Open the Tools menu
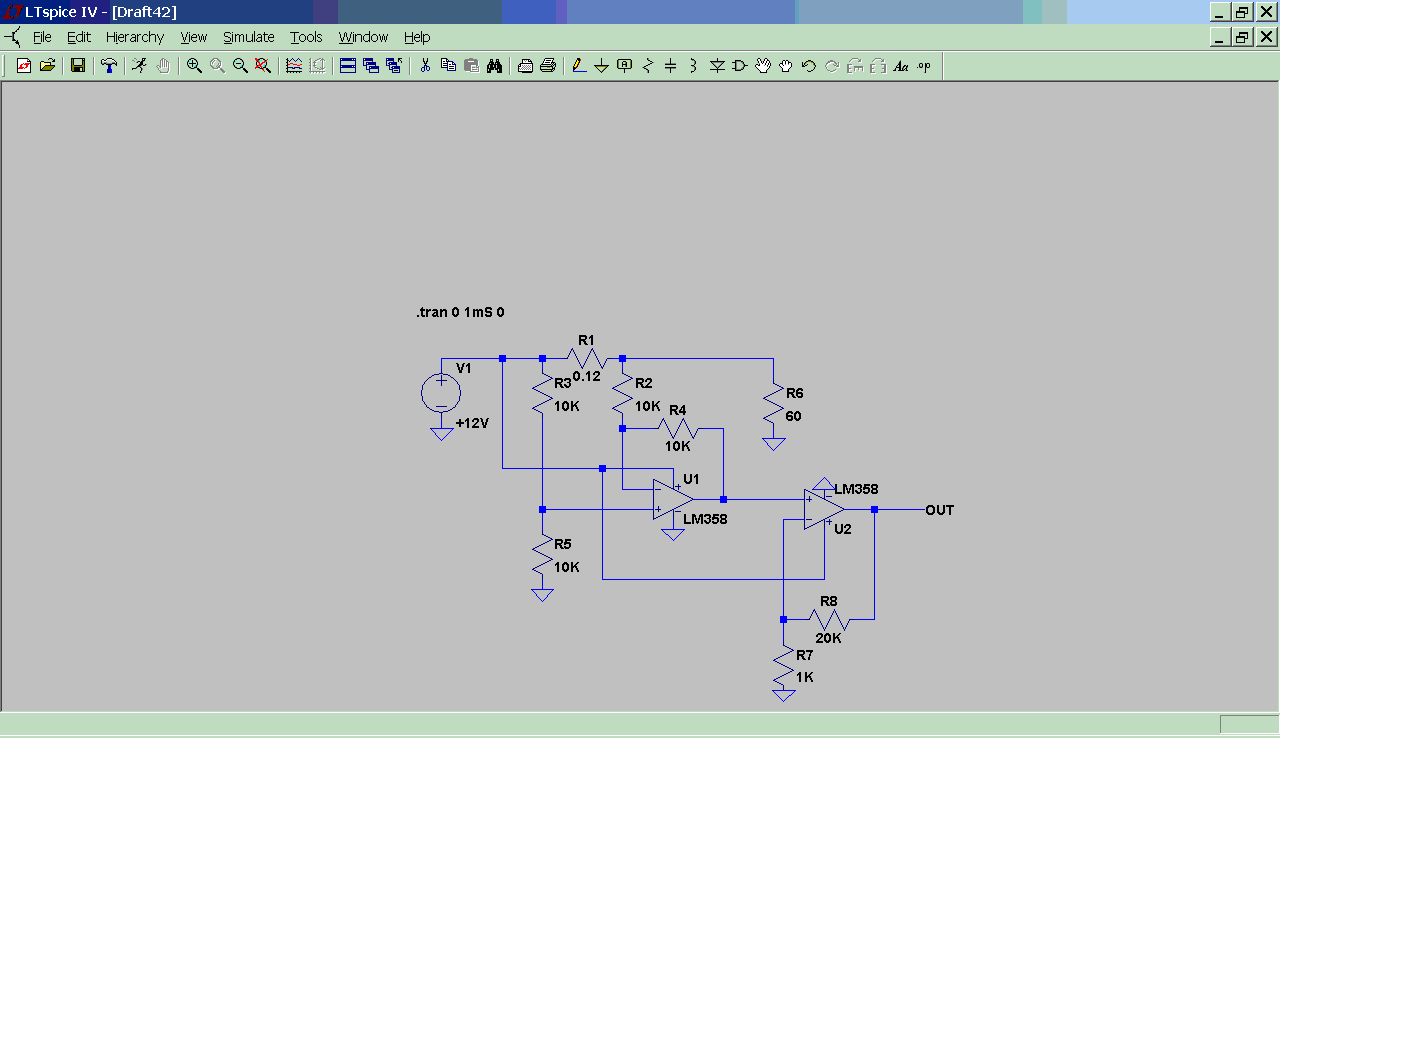 tap(306, 37)
